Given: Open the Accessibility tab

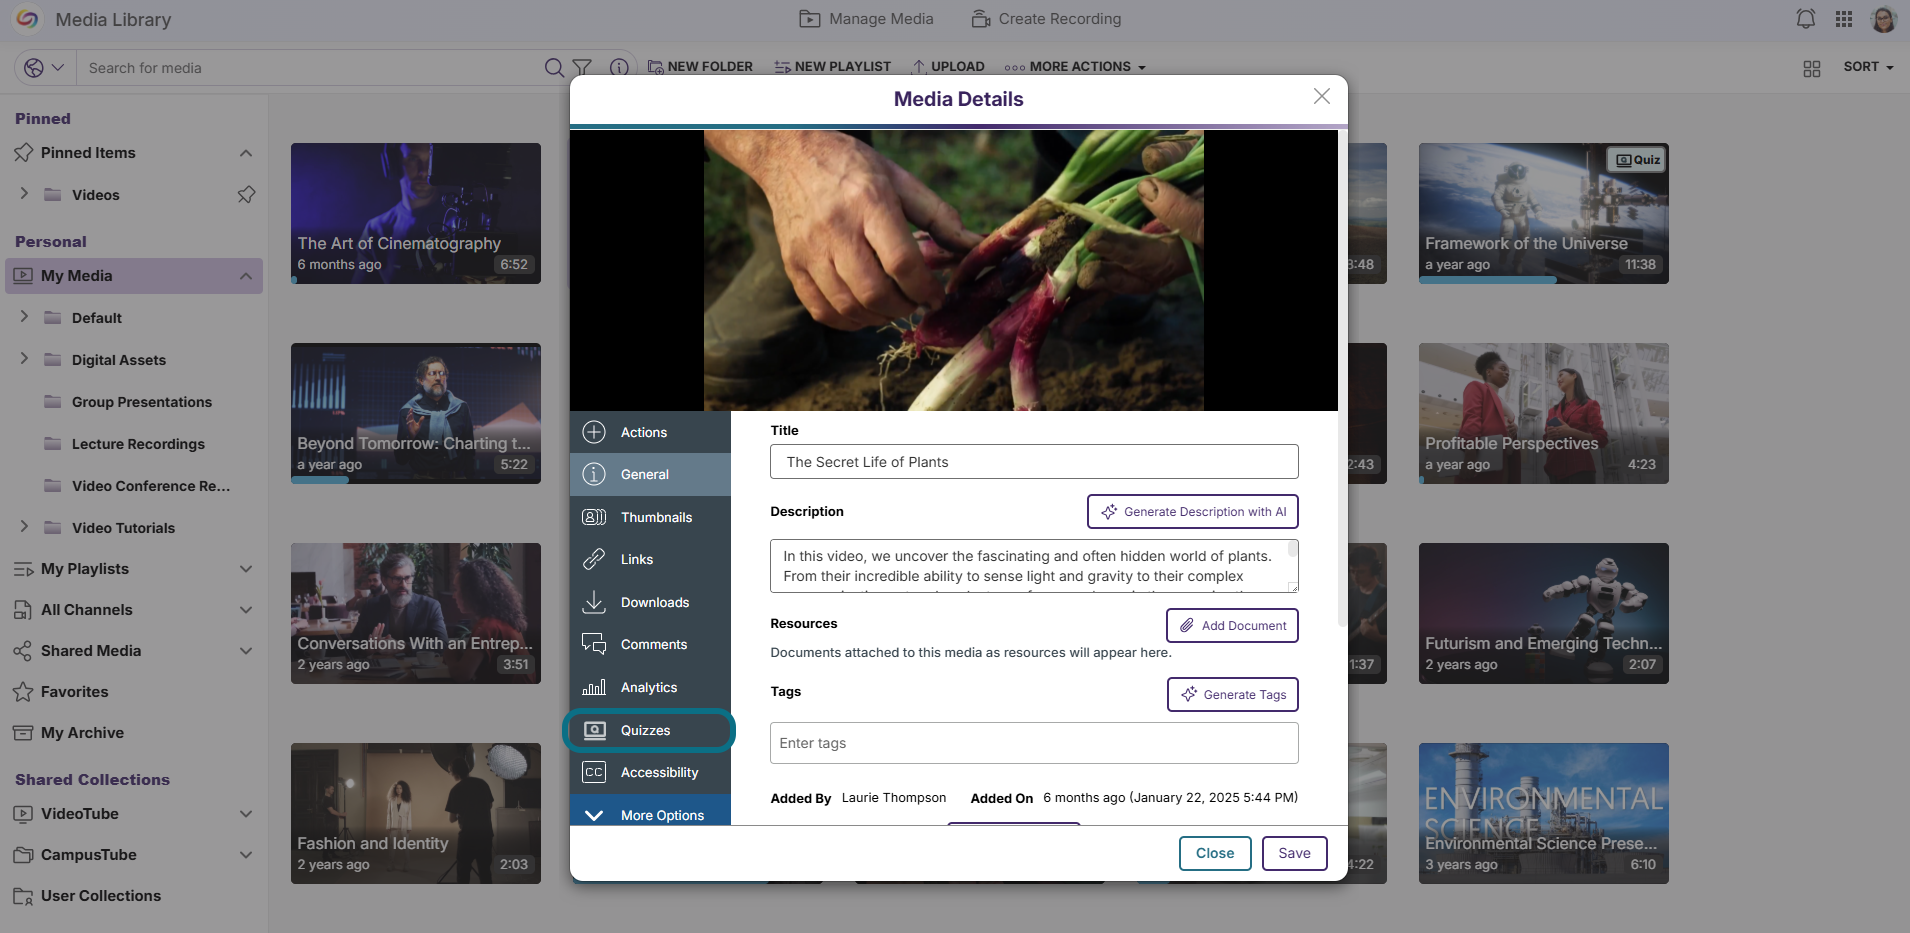Looking at the screenshot, I should point(650,772).
